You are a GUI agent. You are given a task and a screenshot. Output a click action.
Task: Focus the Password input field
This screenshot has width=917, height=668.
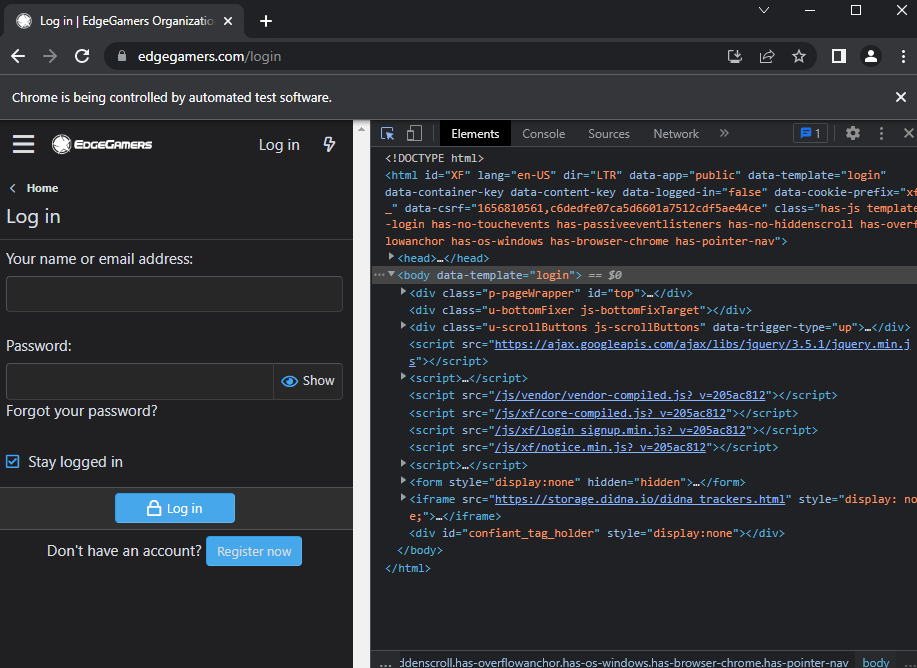[x=140, y=381]
